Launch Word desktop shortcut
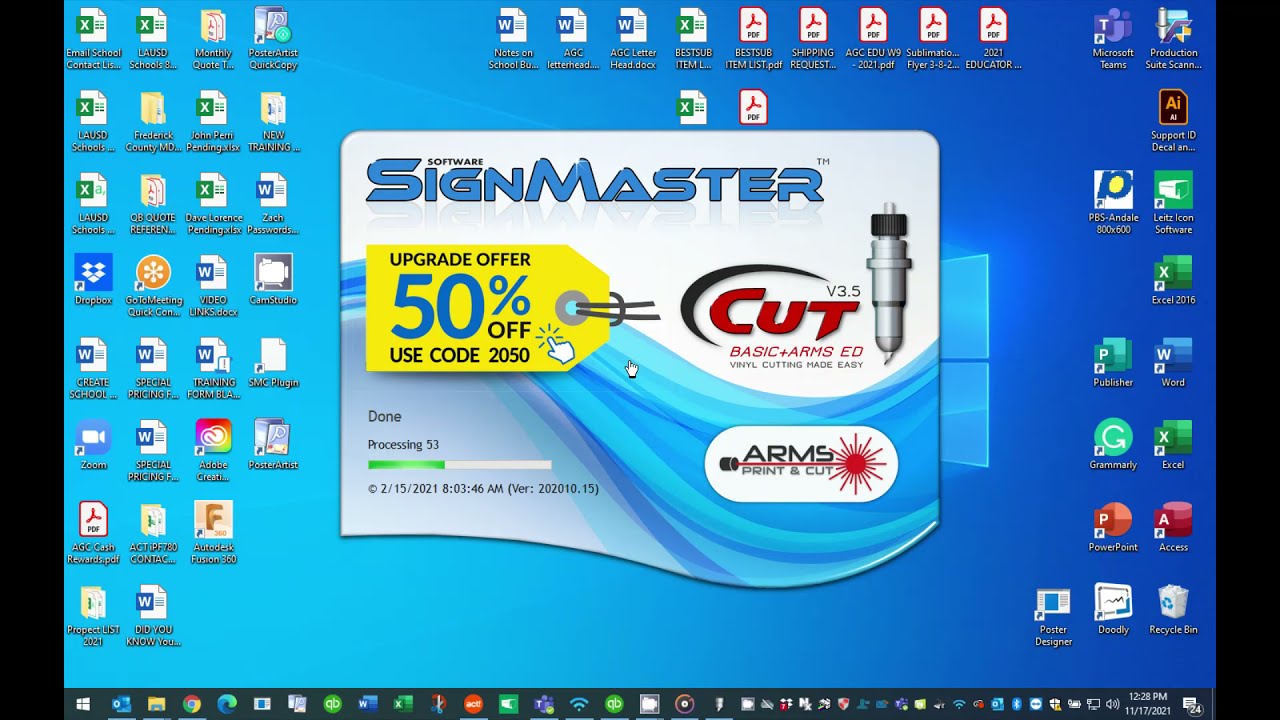Image resolution: width=1280 pixels, height=720 pixels. pyautogui.click(x=1173, y=363)
